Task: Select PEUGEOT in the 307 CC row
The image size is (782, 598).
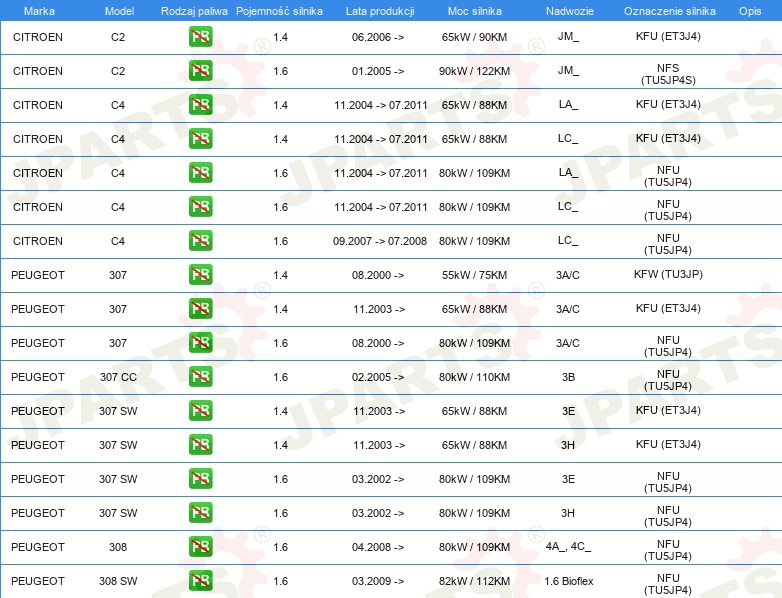Action: tap(38, 377)
